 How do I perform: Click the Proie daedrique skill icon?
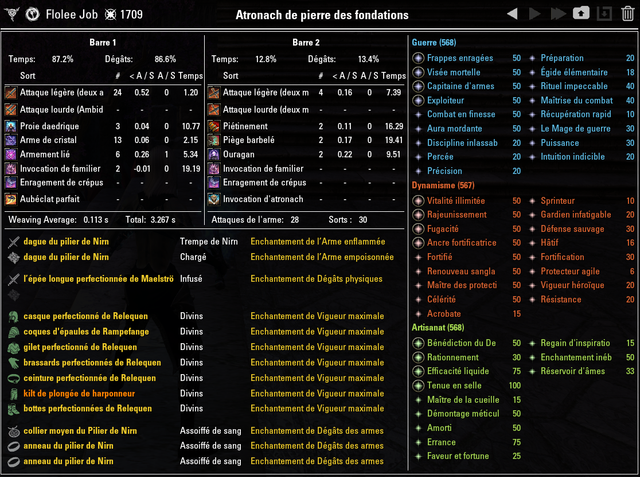pos(11,126)
